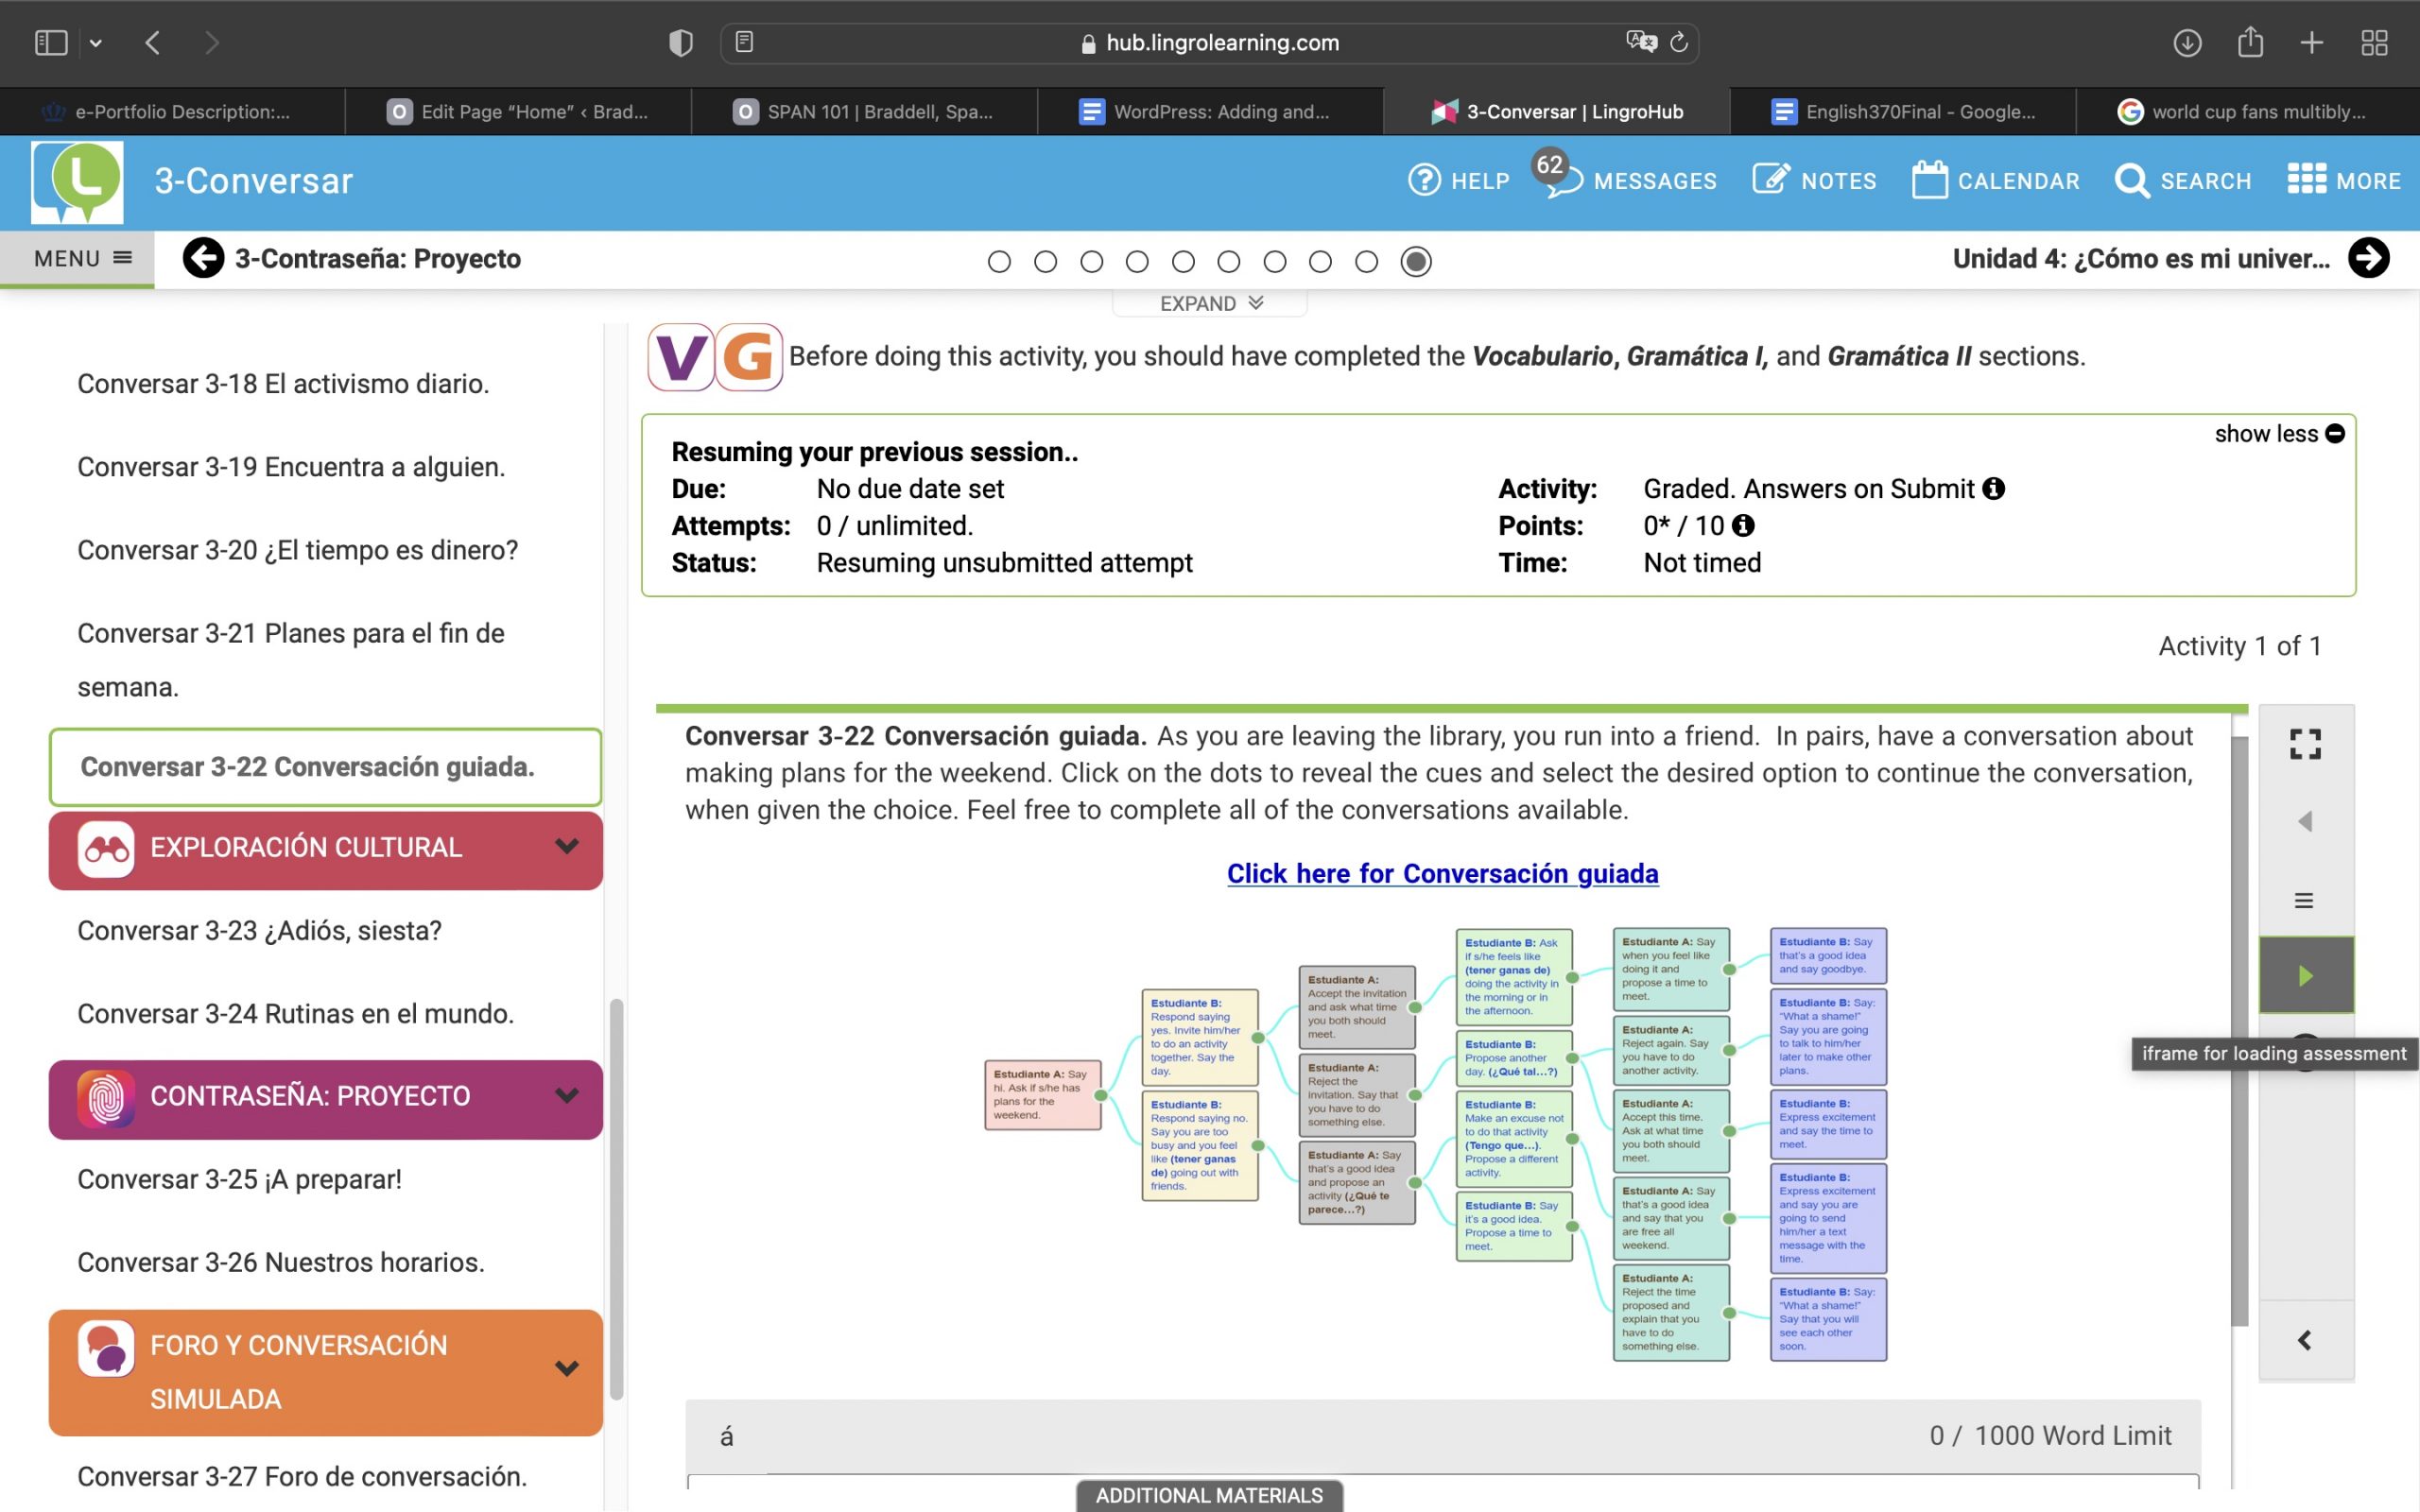
Task: Select the last filled progress circle
Action: [1415, 262]
